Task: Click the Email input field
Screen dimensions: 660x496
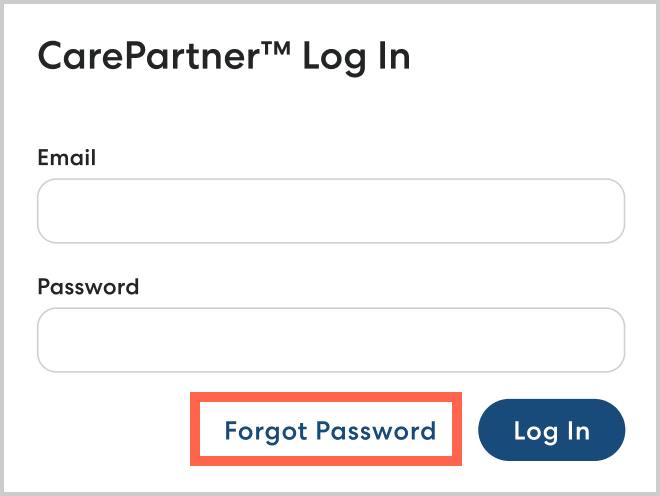Action: [x=331, y=211]
